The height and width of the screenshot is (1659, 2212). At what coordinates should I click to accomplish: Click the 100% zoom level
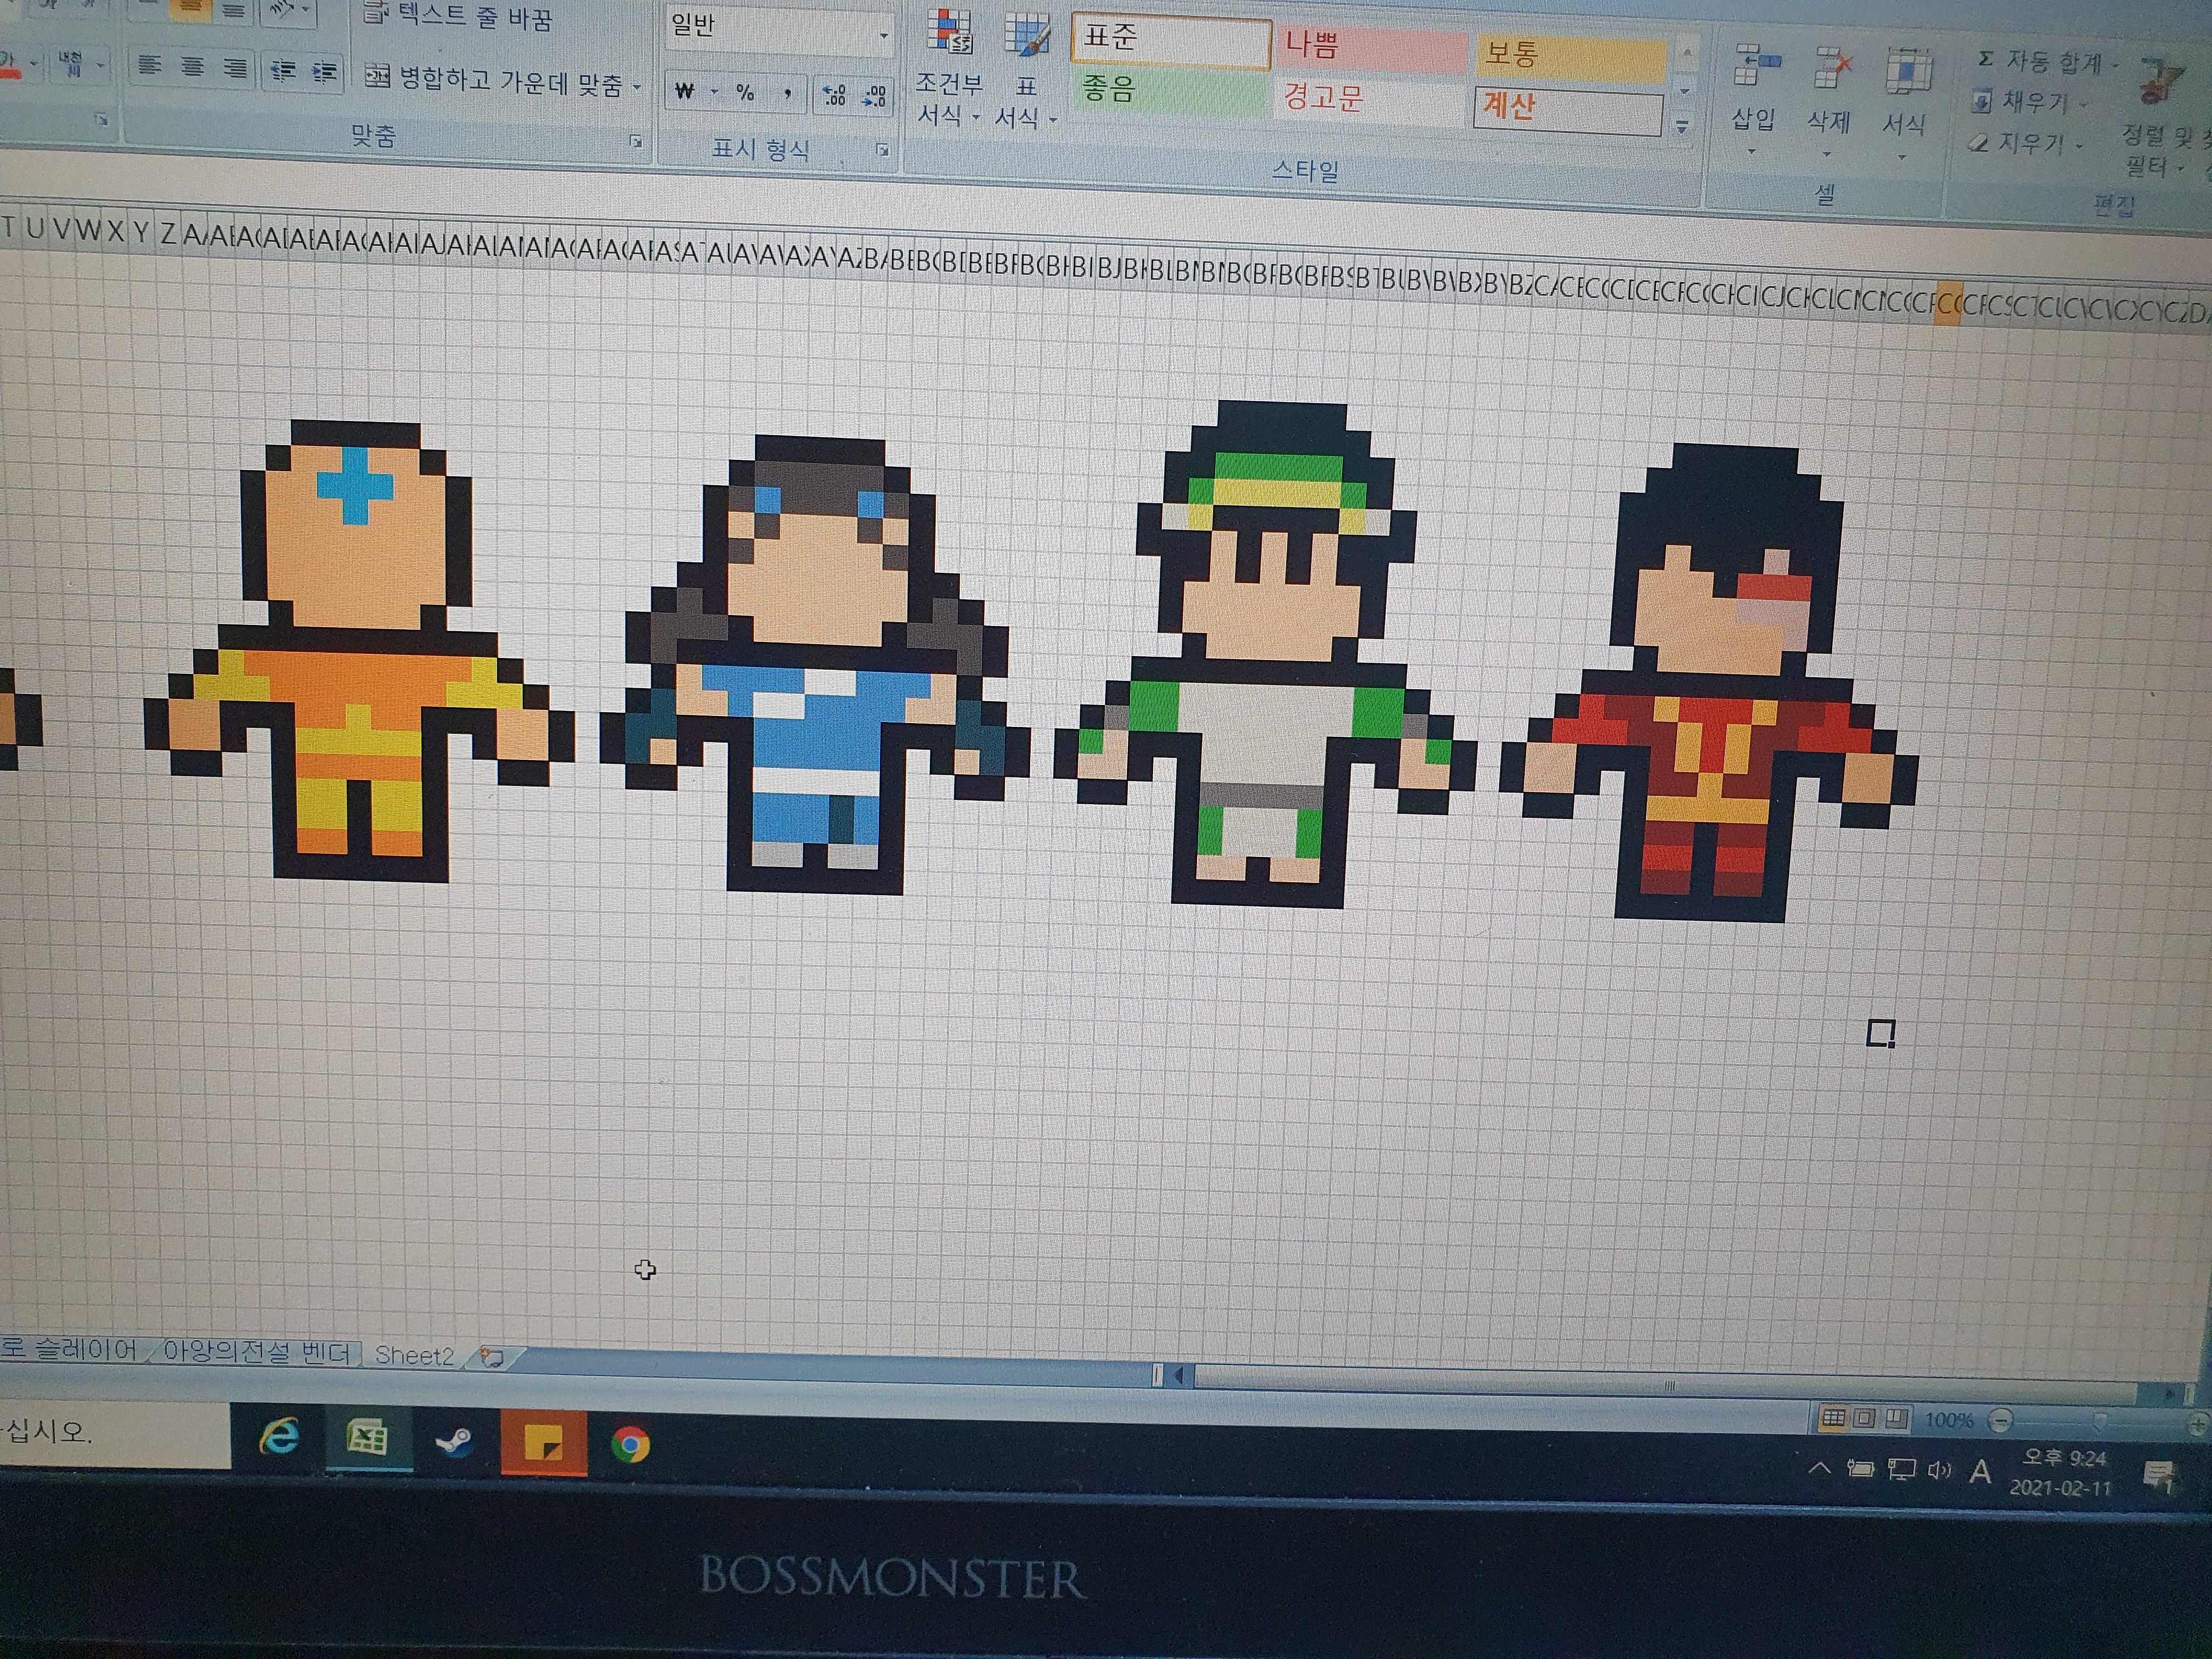(1949, 1420)
